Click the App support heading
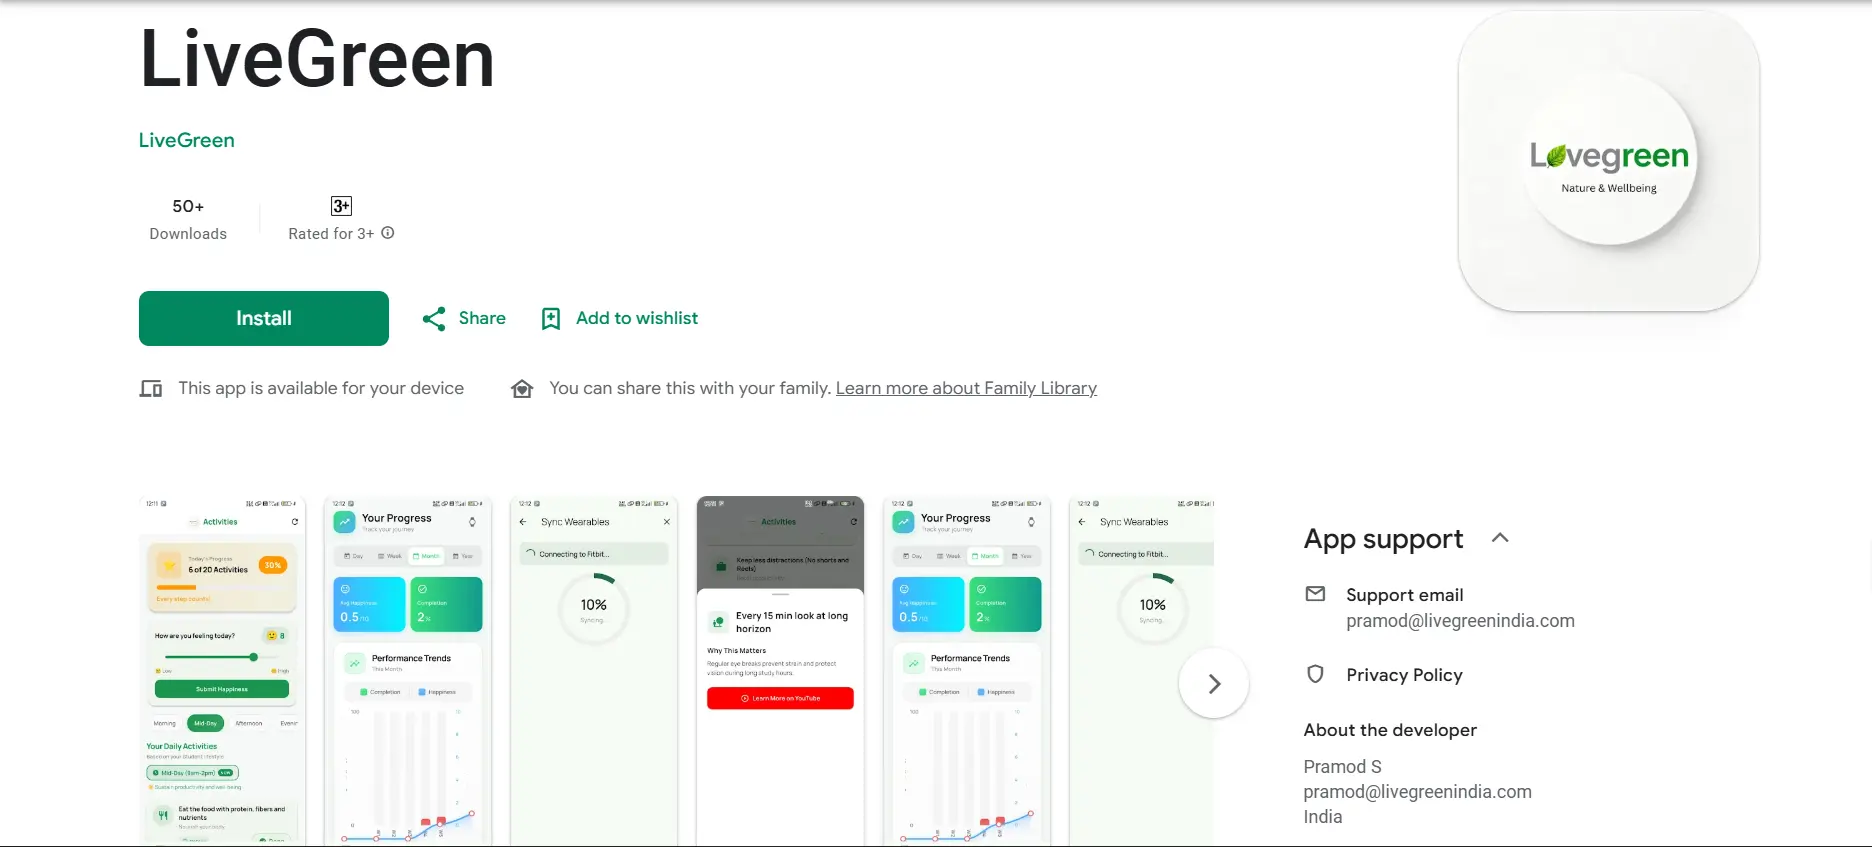 1384,539
